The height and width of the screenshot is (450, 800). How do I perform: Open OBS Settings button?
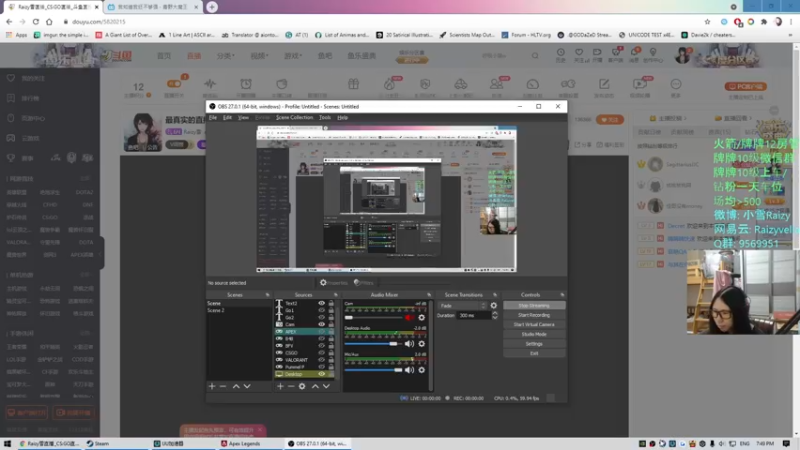point(534,343)
